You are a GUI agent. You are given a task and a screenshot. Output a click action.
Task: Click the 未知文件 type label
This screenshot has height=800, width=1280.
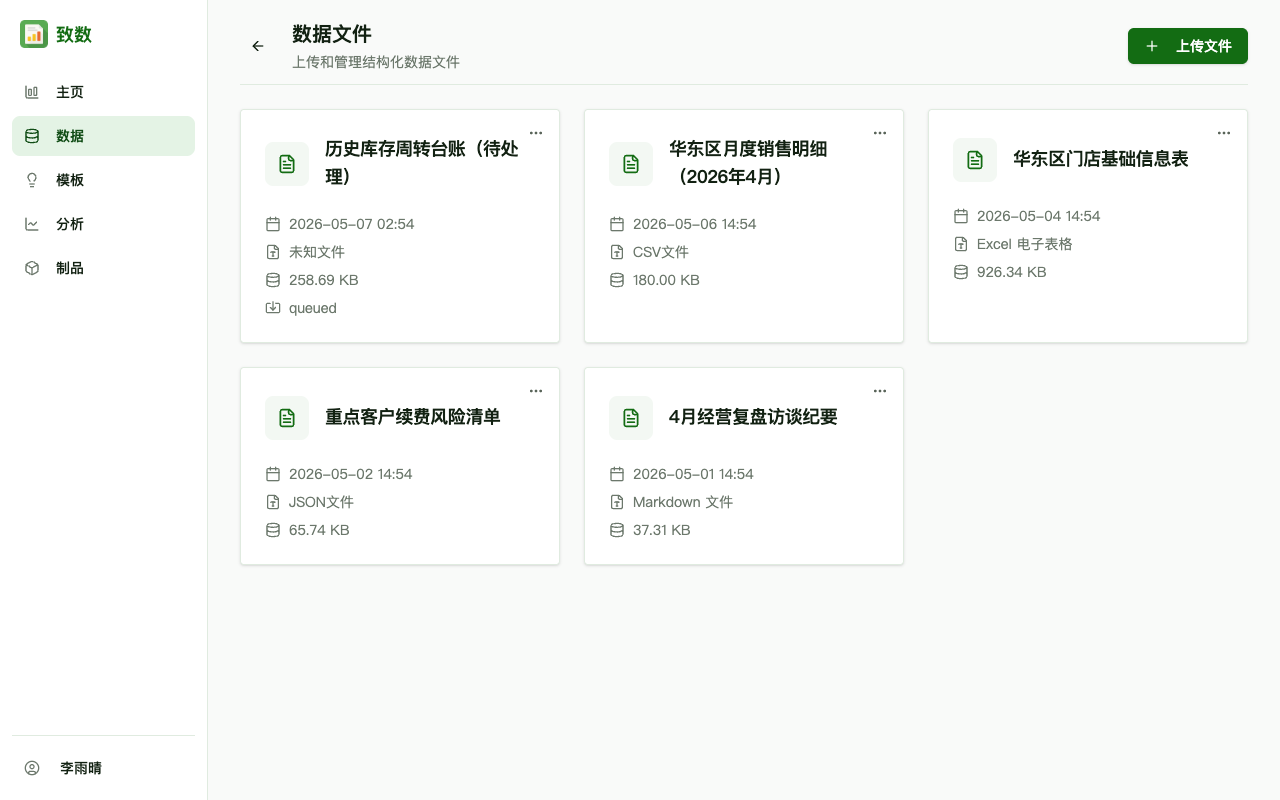[x=317, y=252]
